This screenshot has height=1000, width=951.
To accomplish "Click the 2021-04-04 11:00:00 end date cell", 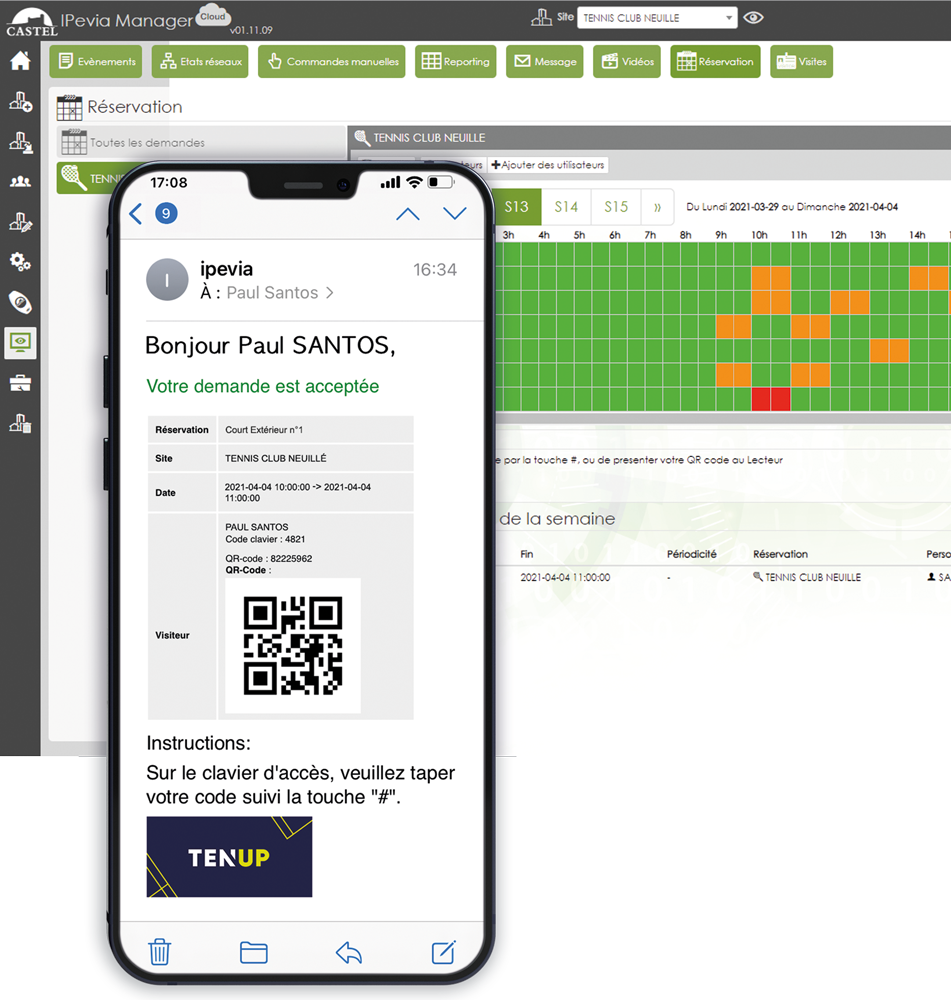I will click(565, 577).
